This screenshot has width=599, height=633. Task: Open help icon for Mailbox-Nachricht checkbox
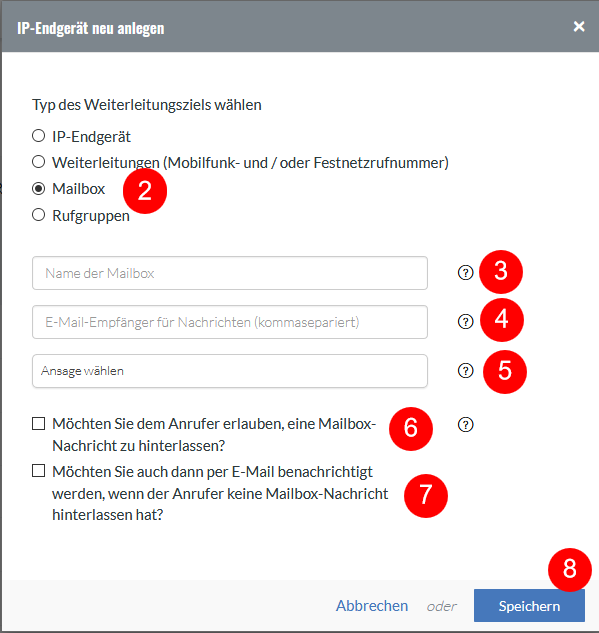pyautogui.click(x=465, y=425)
